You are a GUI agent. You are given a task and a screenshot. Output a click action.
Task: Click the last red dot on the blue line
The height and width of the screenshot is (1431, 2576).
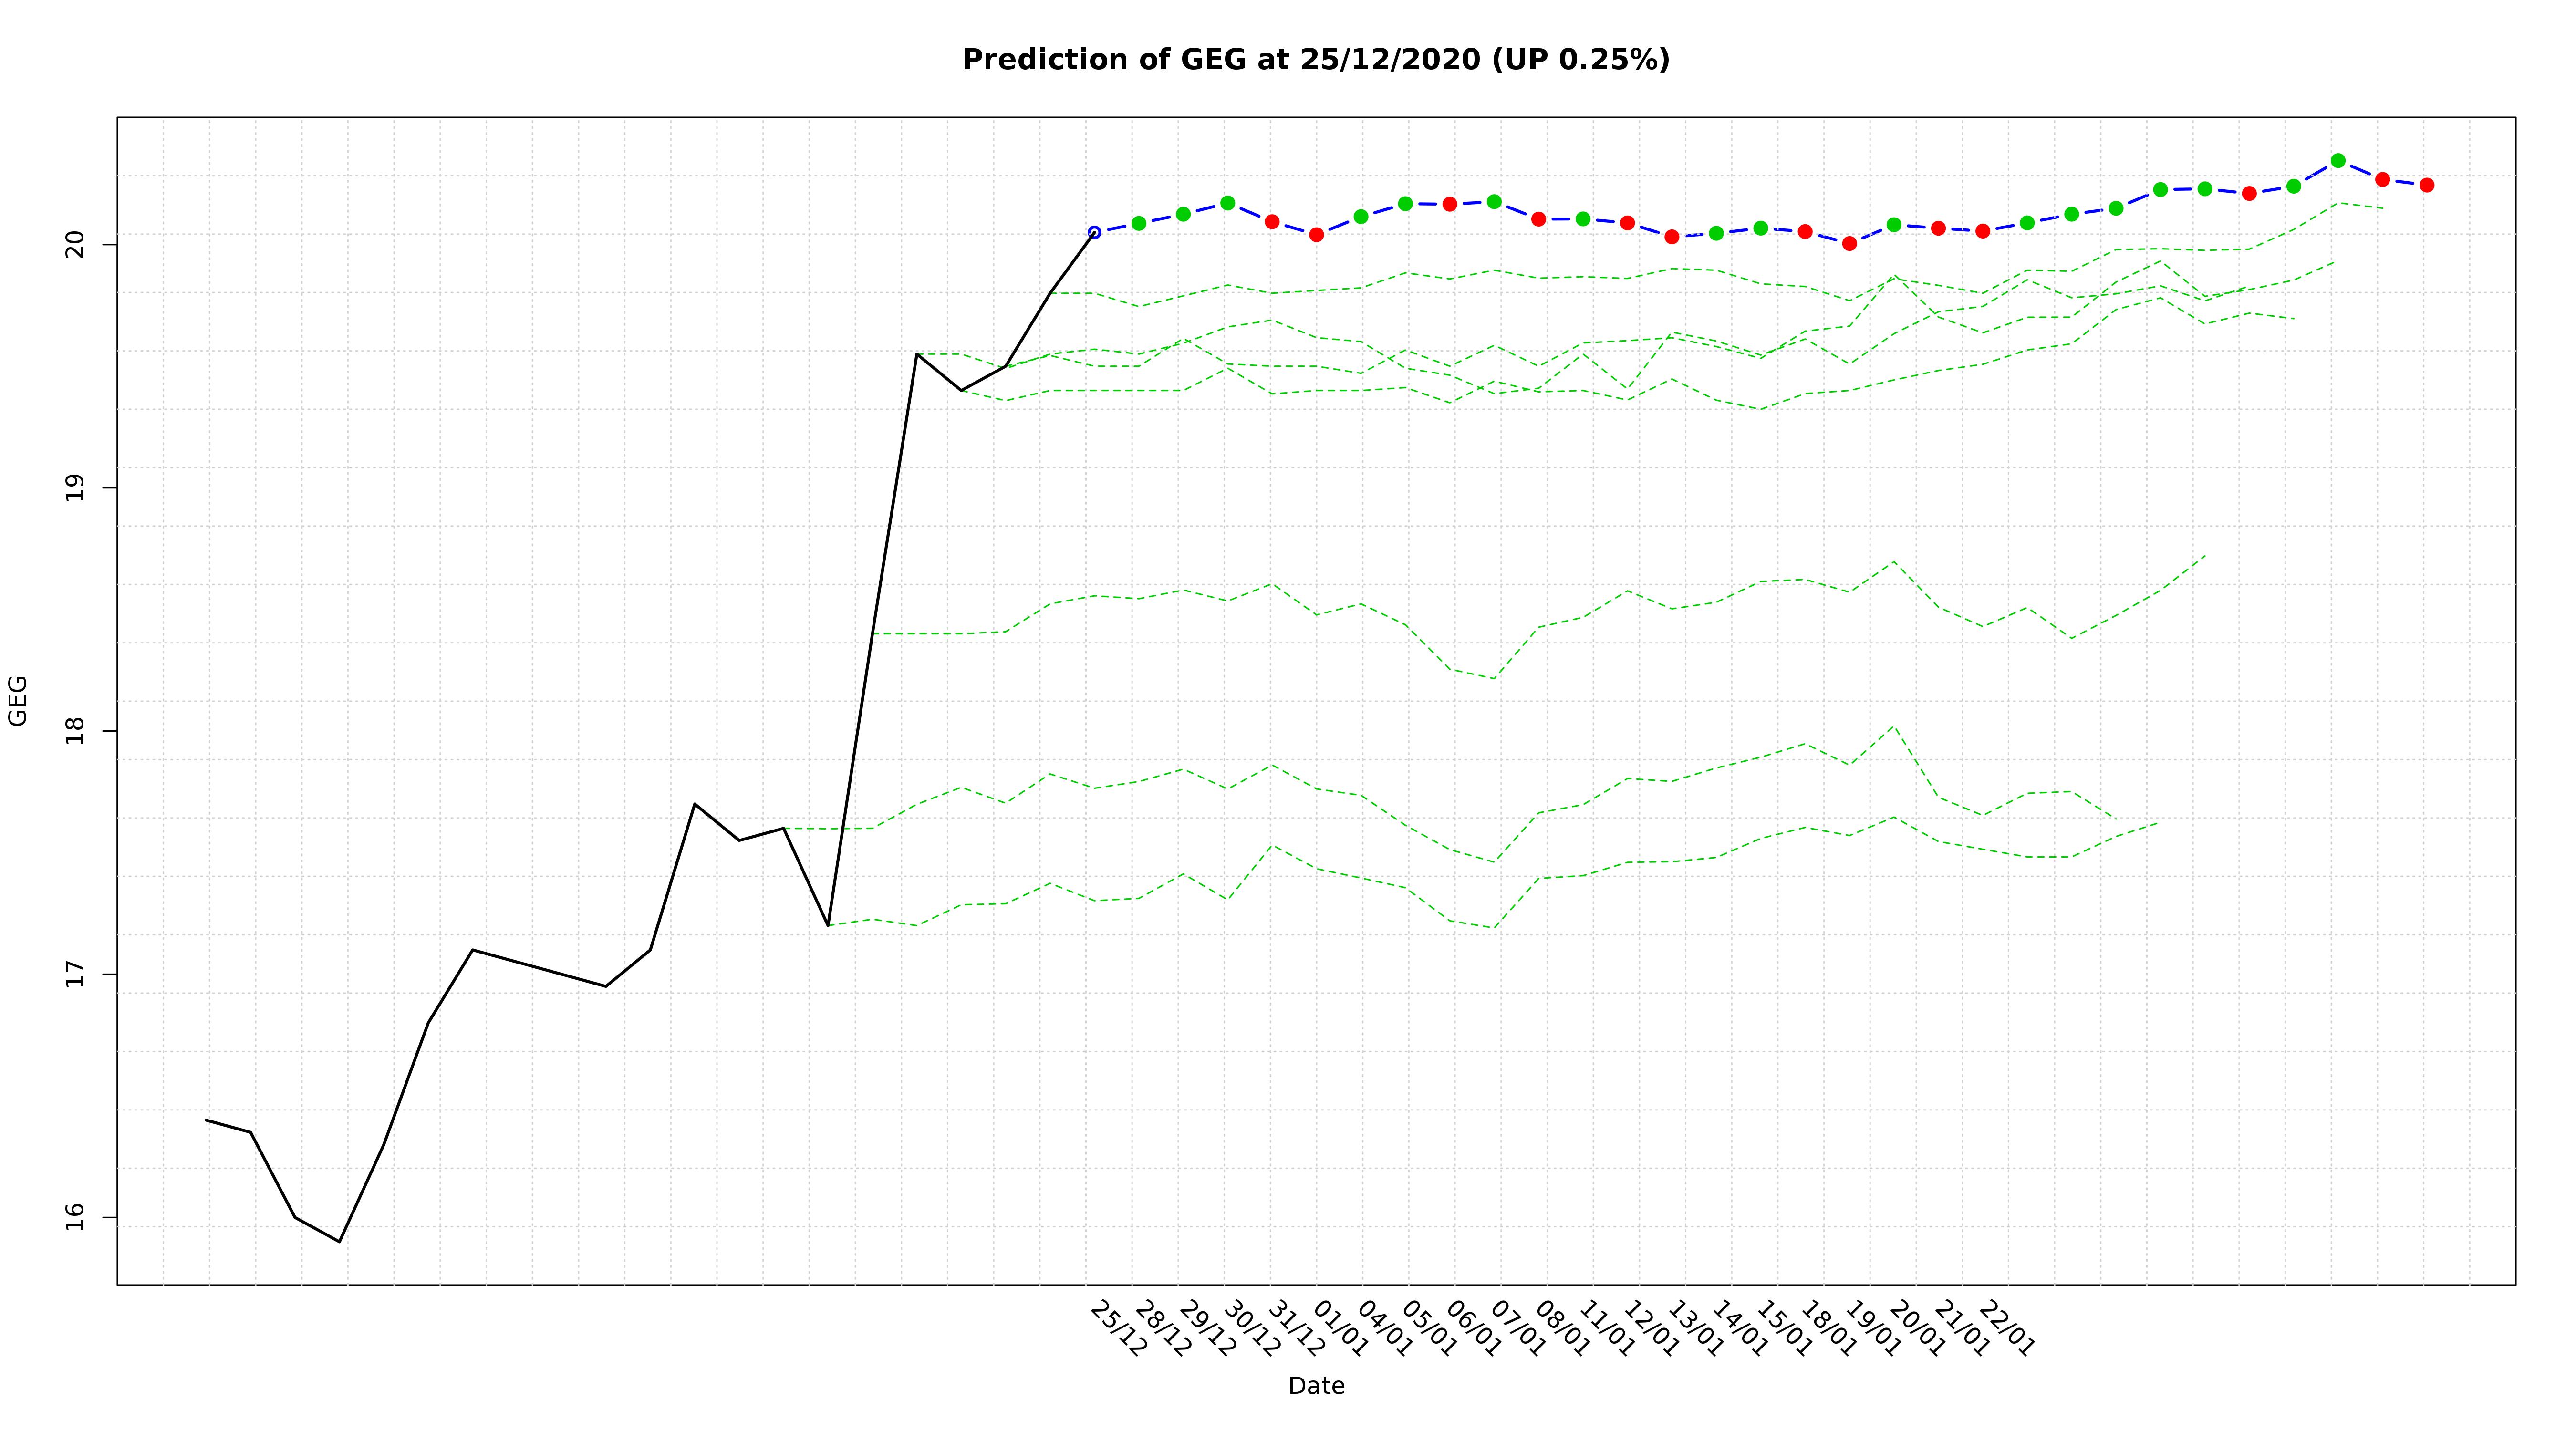[x=2426, y=185]
